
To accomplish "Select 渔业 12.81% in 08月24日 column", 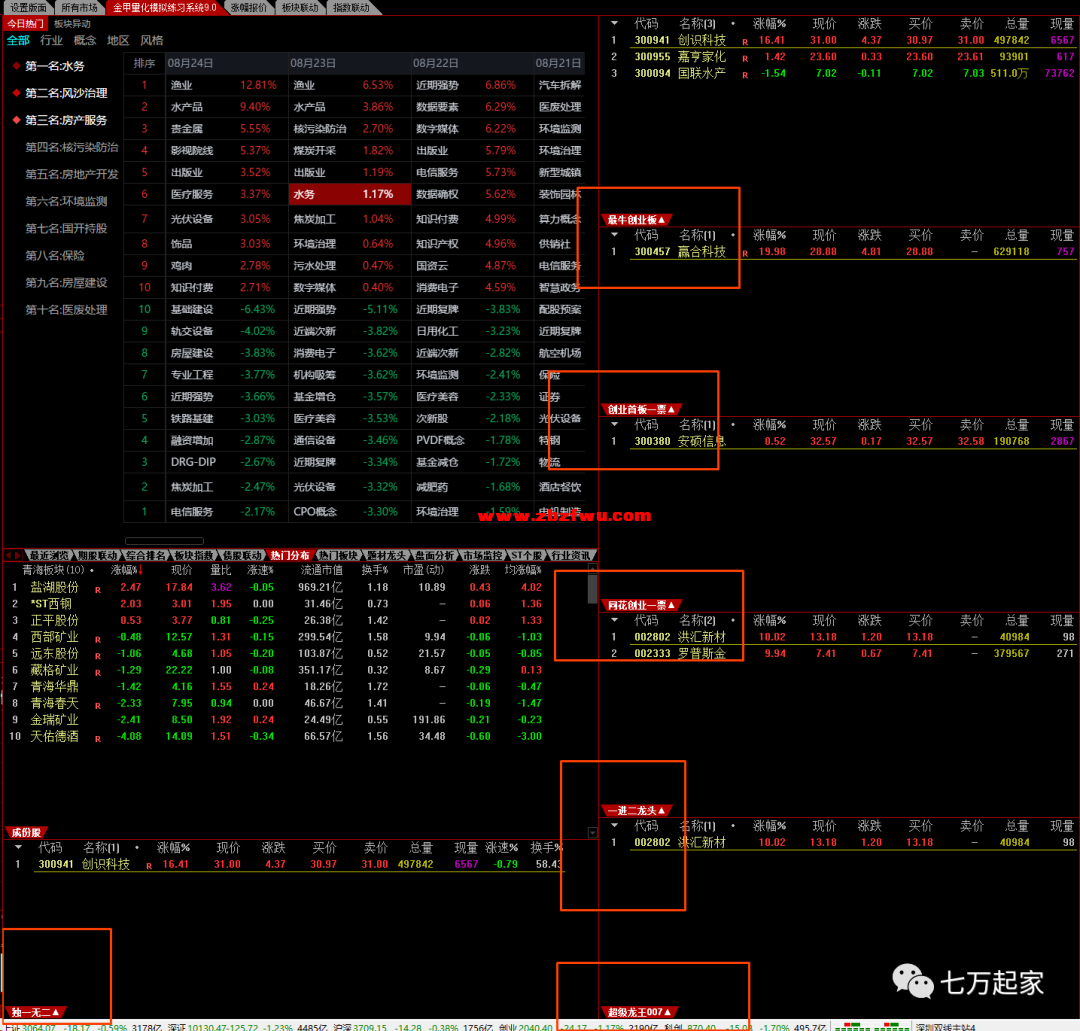I will [227, 85].
